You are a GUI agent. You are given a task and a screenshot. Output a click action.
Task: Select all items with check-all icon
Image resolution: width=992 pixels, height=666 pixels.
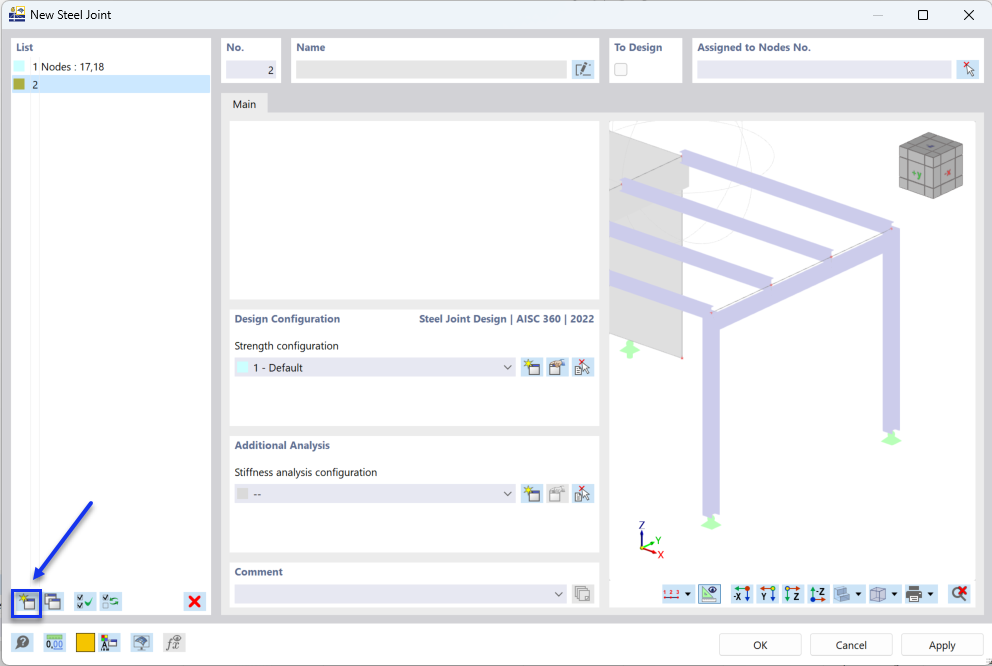(x=85, y=601)
